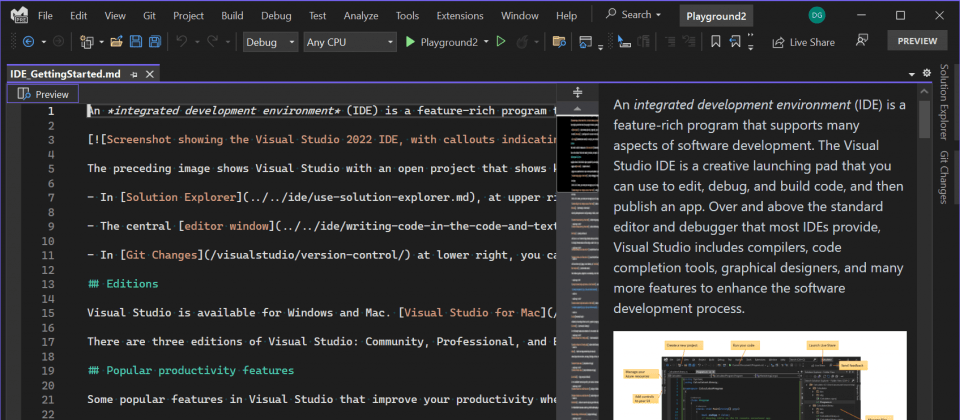Start Without Debugging outline play icon
Viewport: 960px width, 420px height.
coord(501,42)
